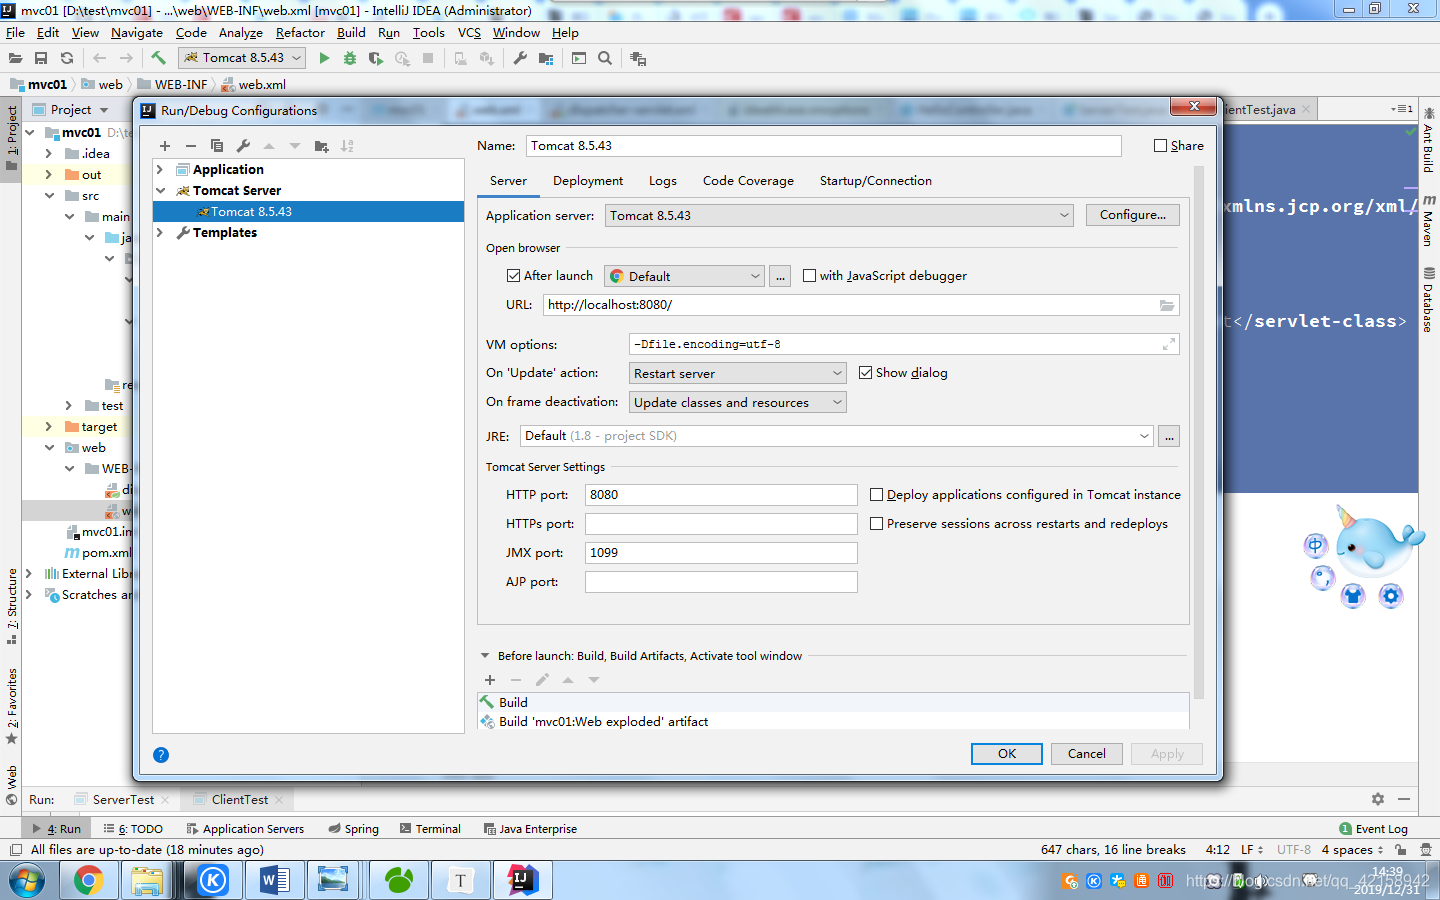Click Configure... button for application server
The image size is (1440, 900).
[x=1133, y=215]
